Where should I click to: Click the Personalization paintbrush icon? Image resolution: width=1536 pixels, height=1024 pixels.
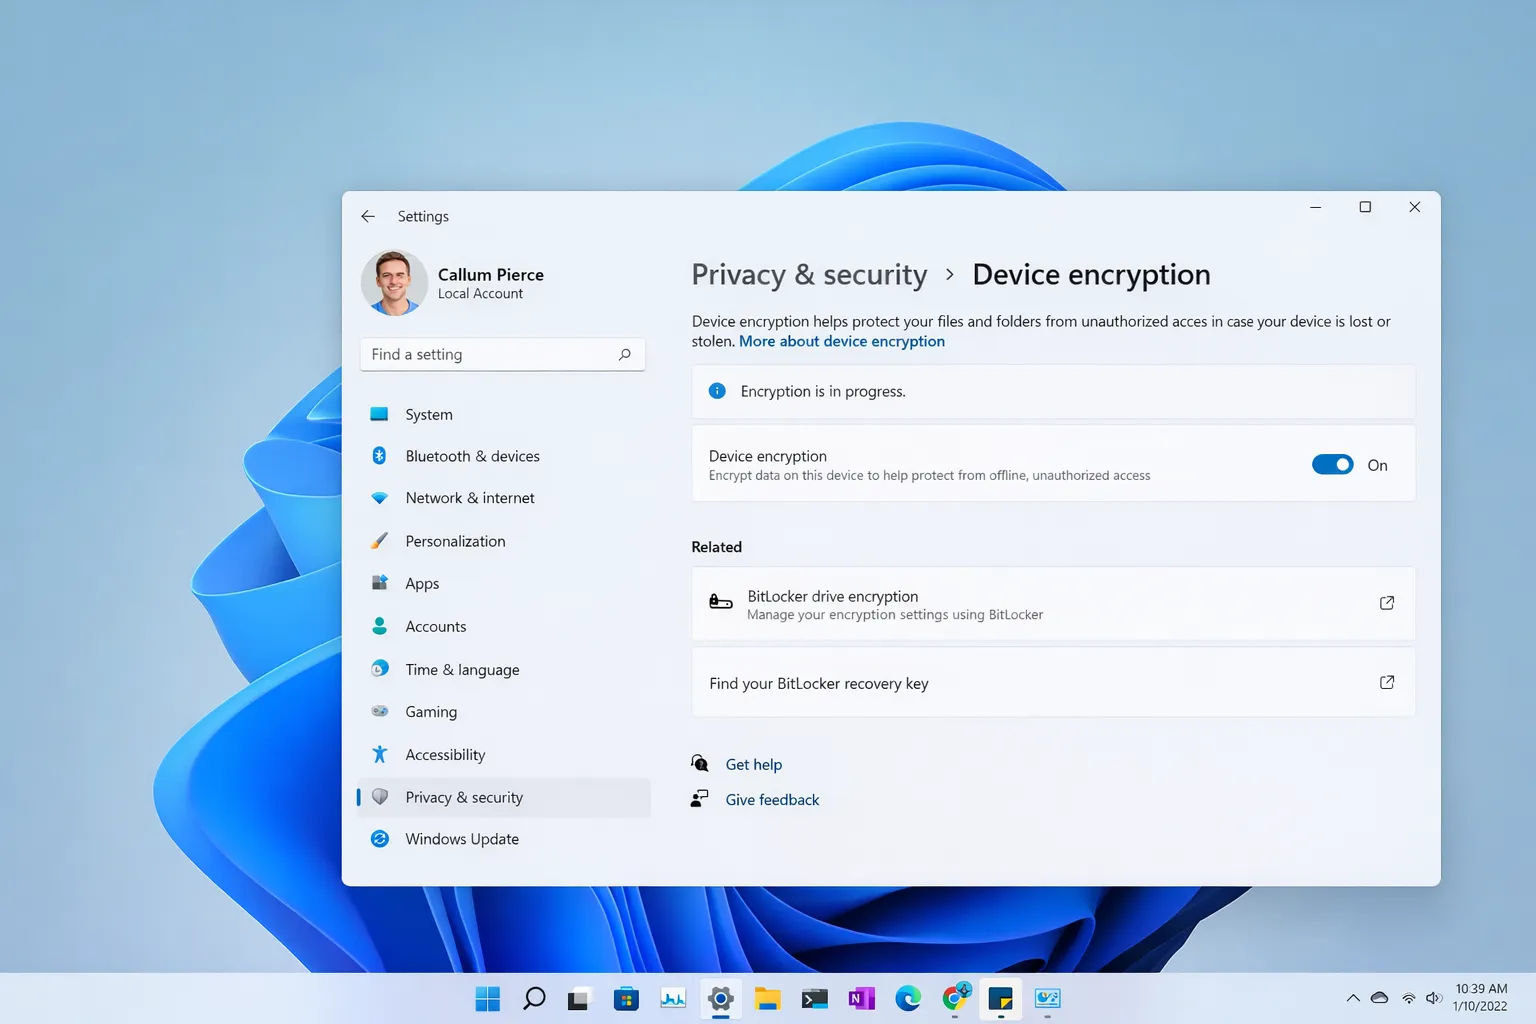(x=380, y=540)
